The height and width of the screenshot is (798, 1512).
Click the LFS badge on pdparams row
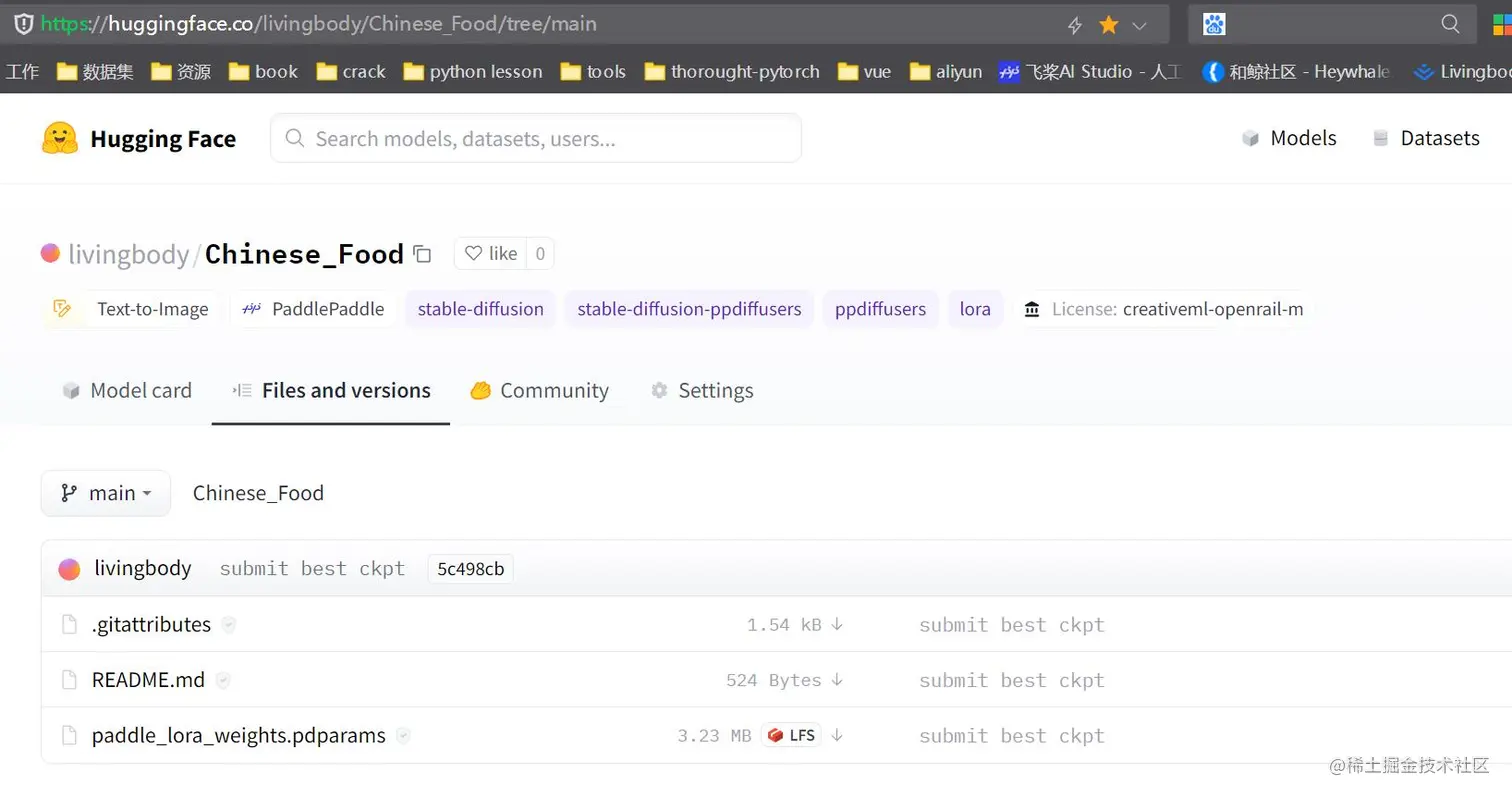(791, 736)
